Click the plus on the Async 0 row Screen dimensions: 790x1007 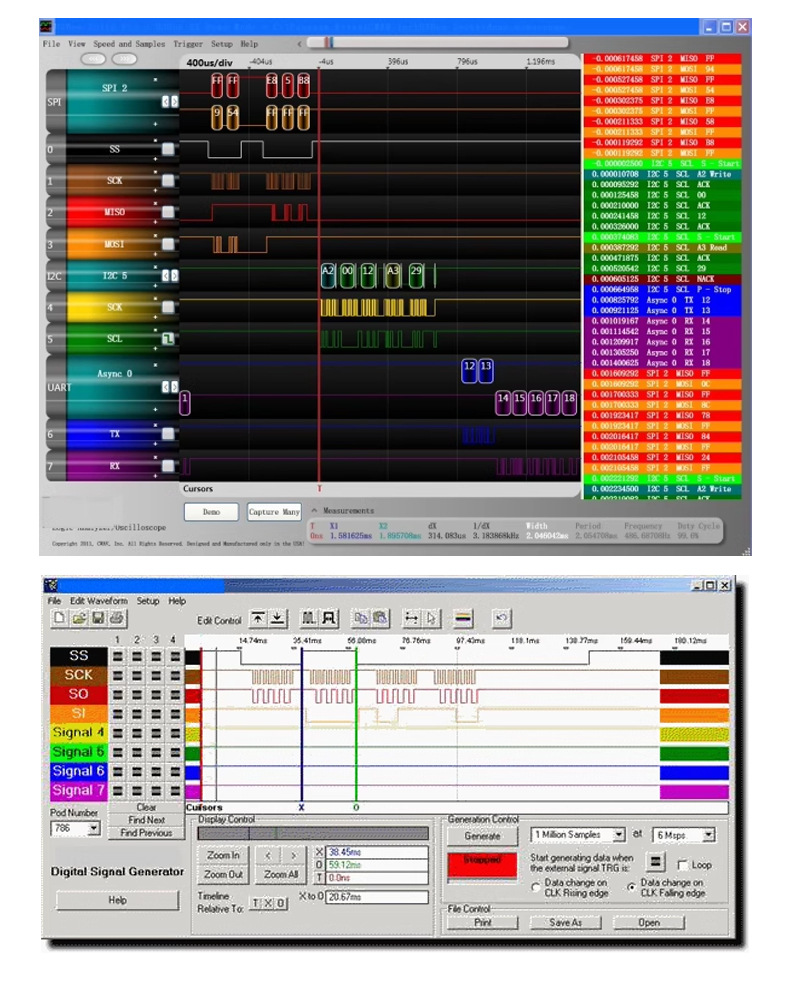[x=155, y=409]
